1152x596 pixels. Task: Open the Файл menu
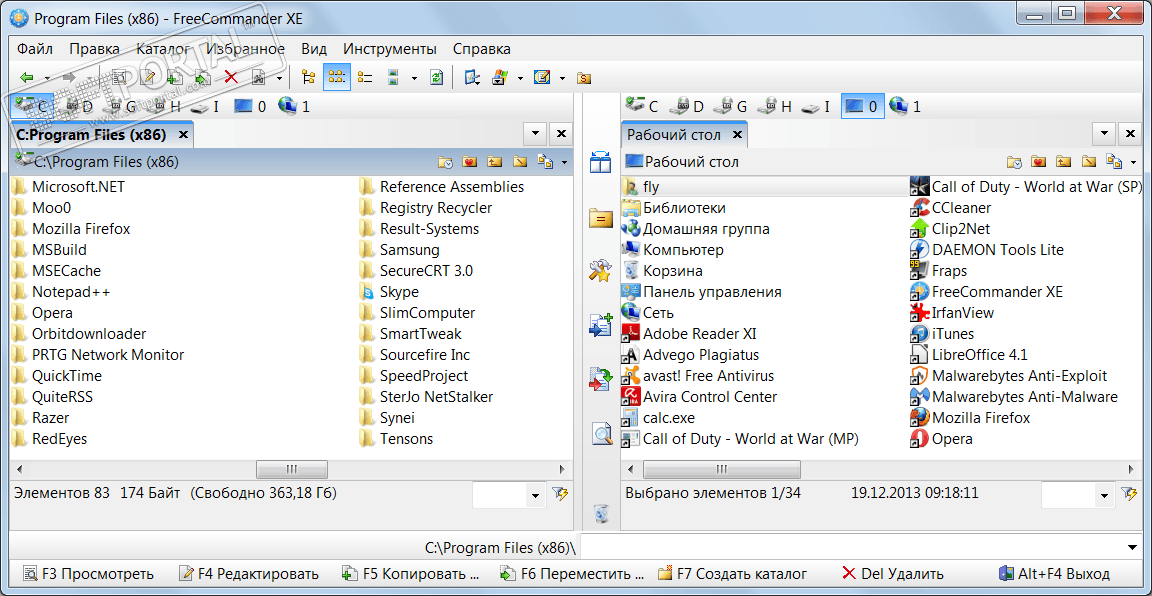tap(35, 49)
